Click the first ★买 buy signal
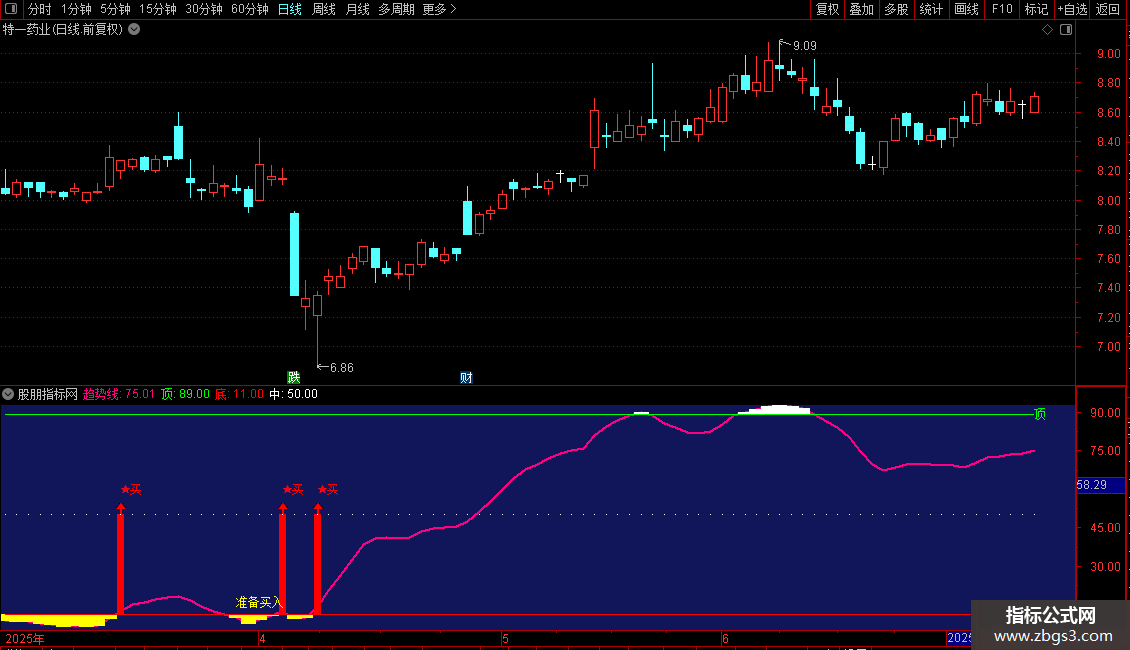The image size is (1130, 650). 131,489
